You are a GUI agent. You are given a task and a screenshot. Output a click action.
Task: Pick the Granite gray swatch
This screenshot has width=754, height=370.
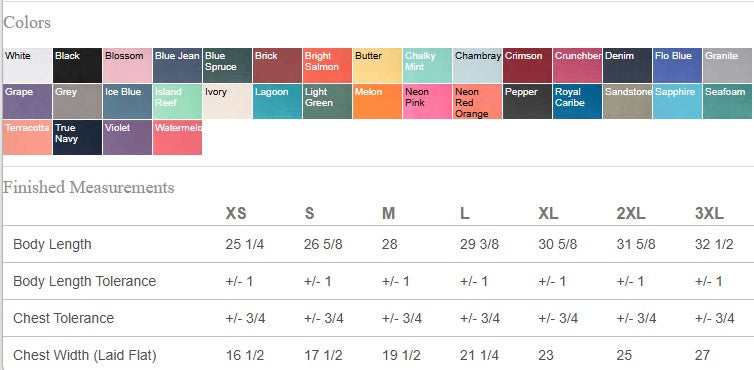(x=728, y=65)
